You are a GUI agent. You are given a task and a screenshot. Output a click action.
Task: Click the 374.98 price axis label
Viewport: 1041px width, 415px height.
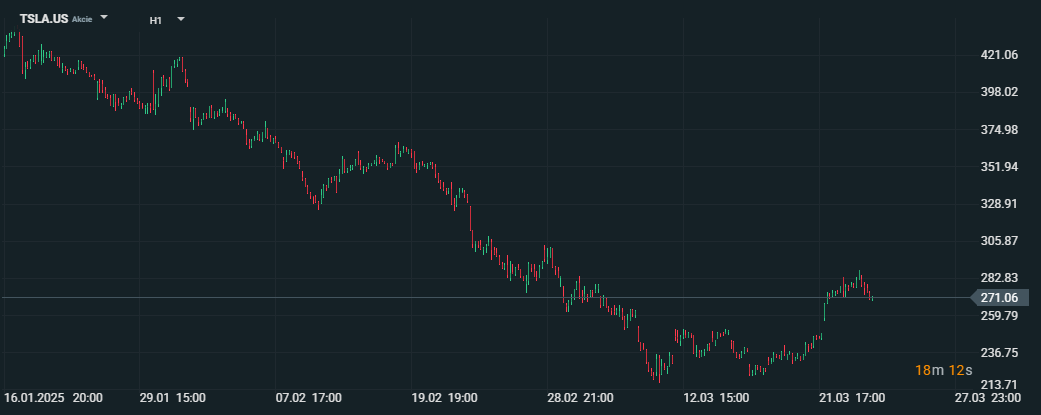[999, 130]
